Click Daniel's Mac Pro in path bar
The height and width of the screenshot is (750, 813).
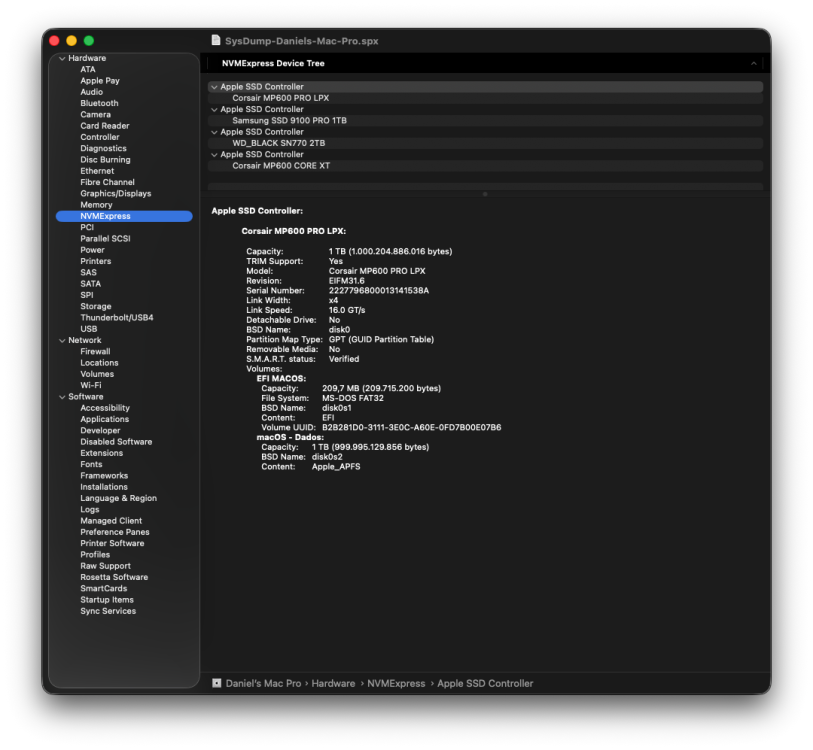[x=263, y=684]
